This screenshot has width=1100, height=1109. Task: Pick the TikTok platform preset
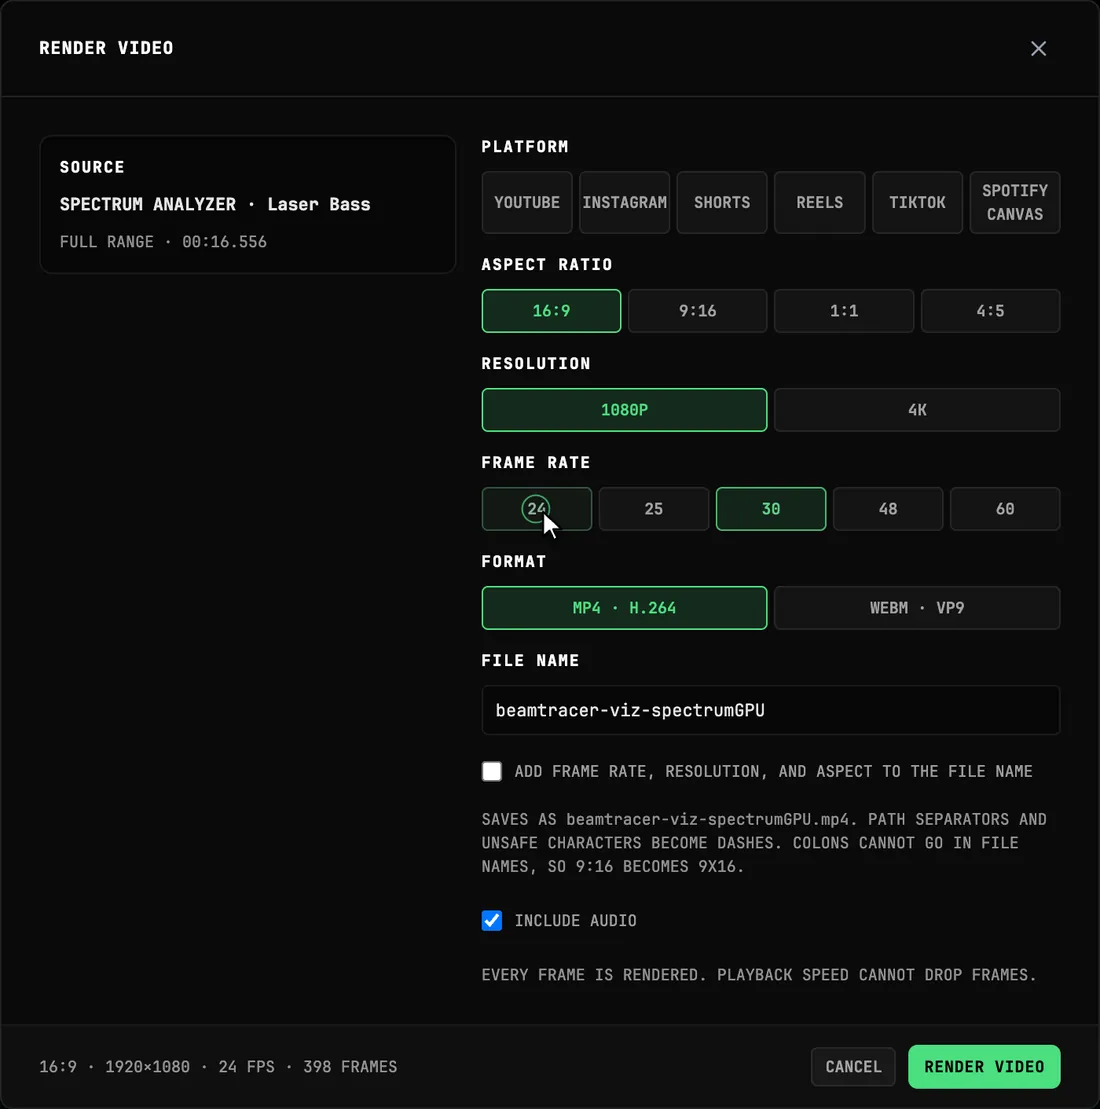917,202
